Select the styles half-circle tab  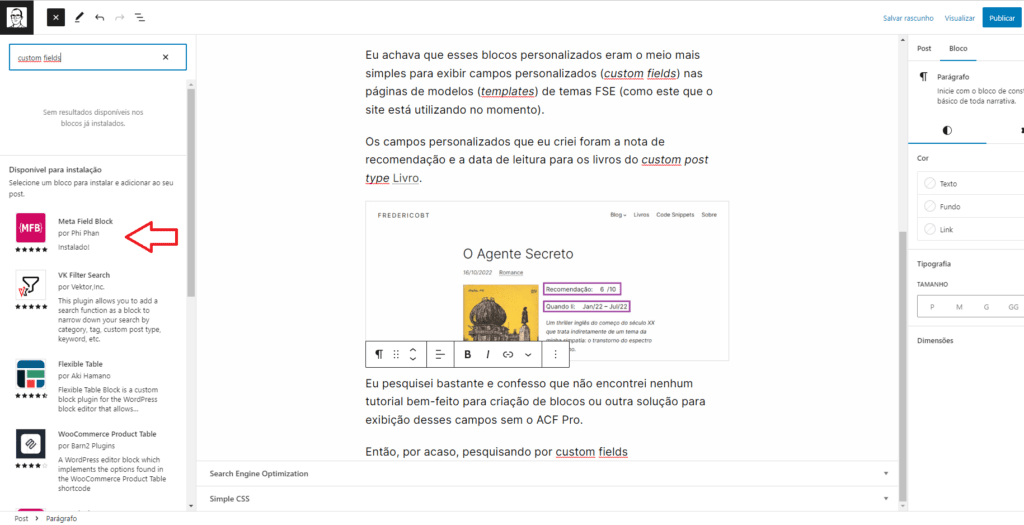click(947, 131)
